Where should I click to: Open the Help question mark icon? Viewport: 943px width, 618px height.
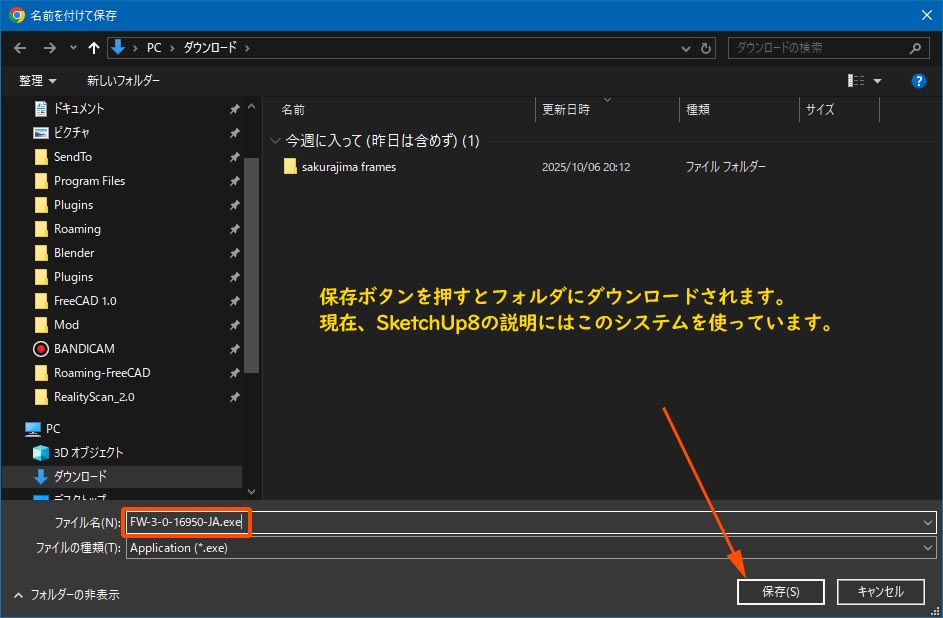(x=918, y=81)
